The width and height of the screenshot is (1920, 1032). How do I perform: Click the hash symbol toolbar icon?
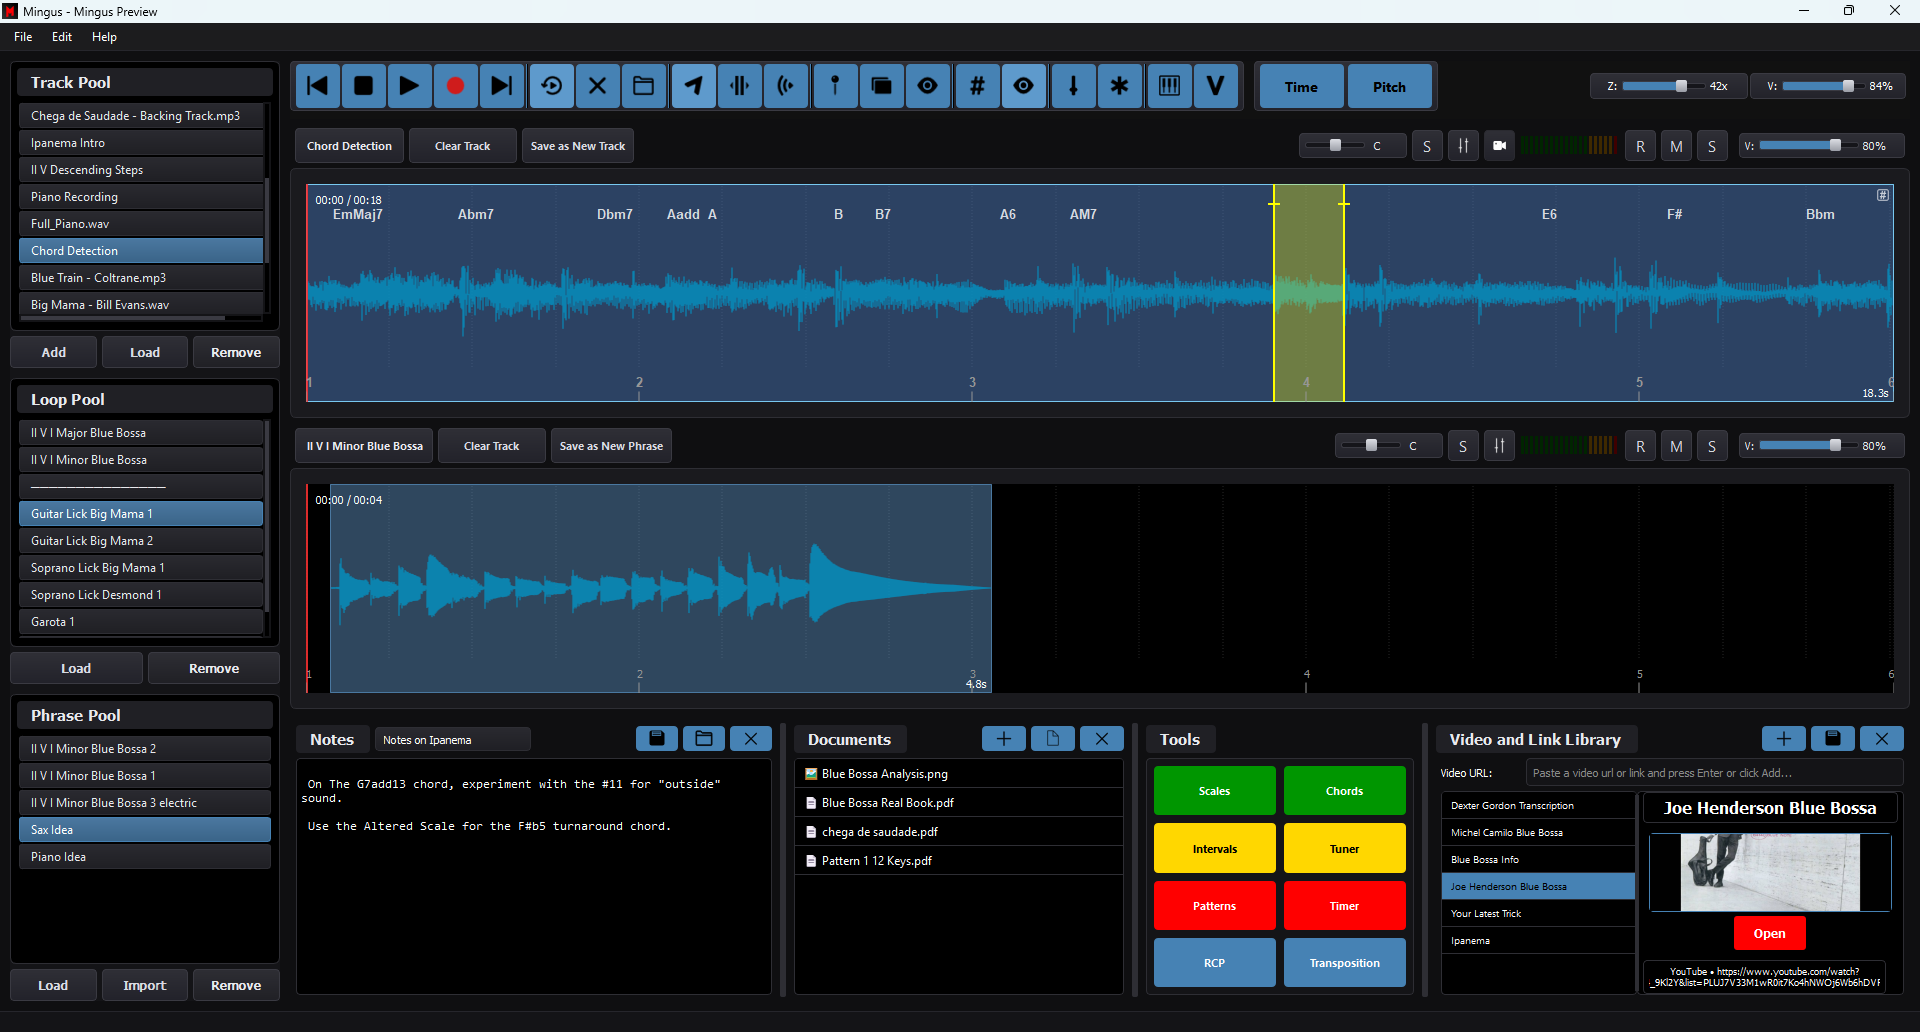977,86
